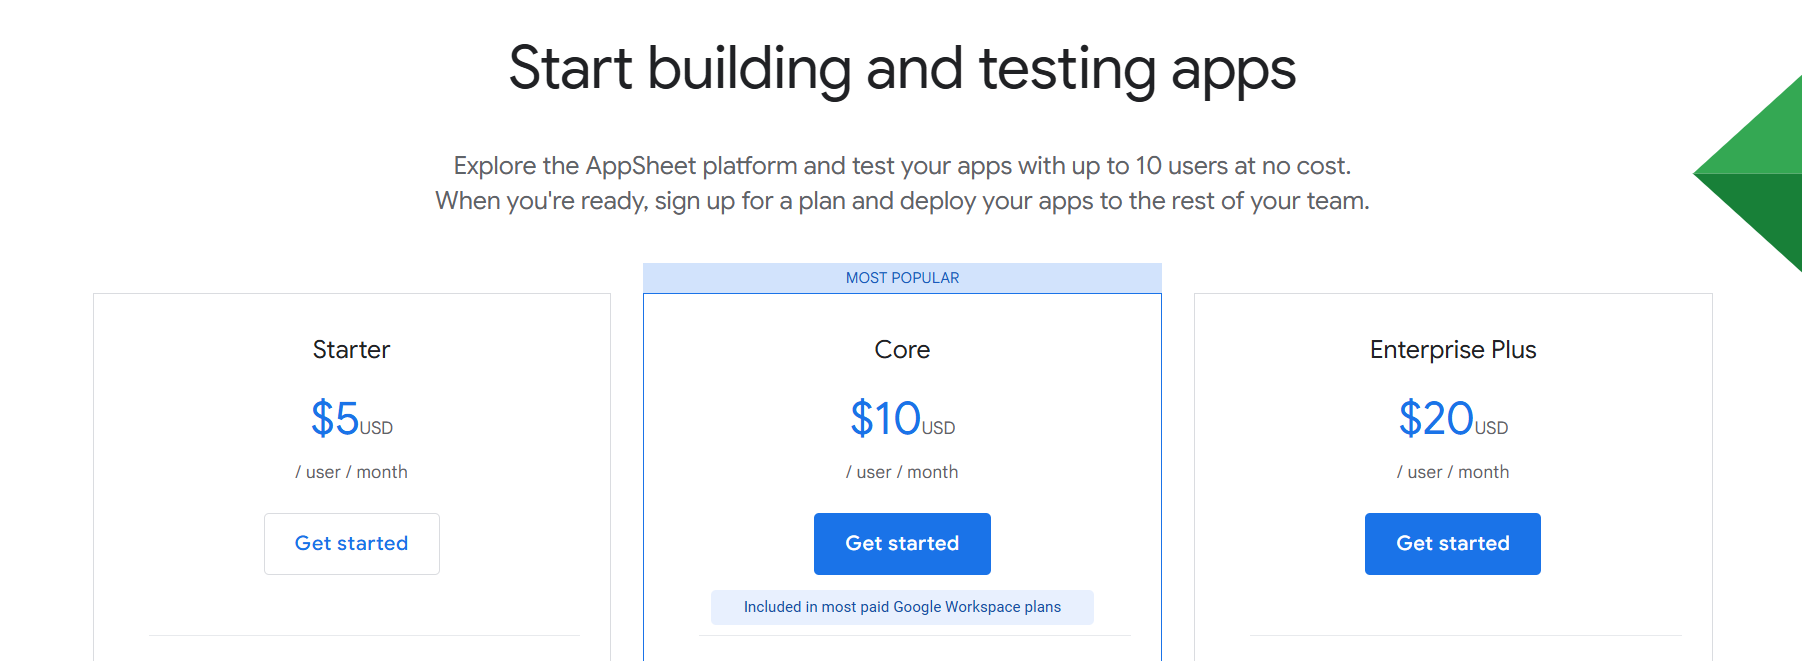Click Get started under the Core plan
Screen dimensions: 1802x661
[902, 543]
